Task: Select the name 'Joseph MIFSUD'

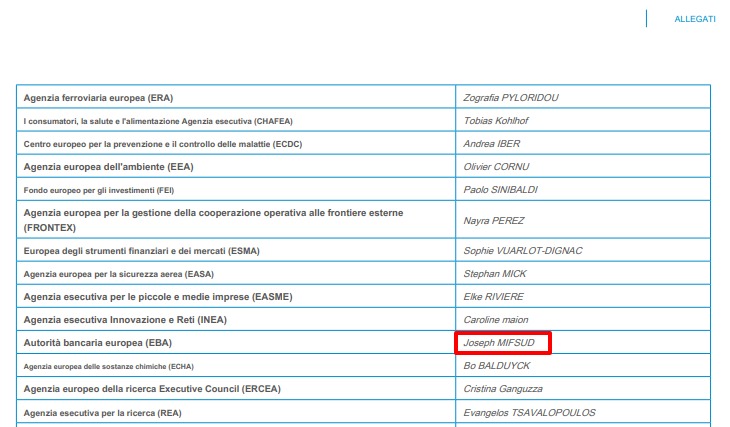Action: (499, 343)
